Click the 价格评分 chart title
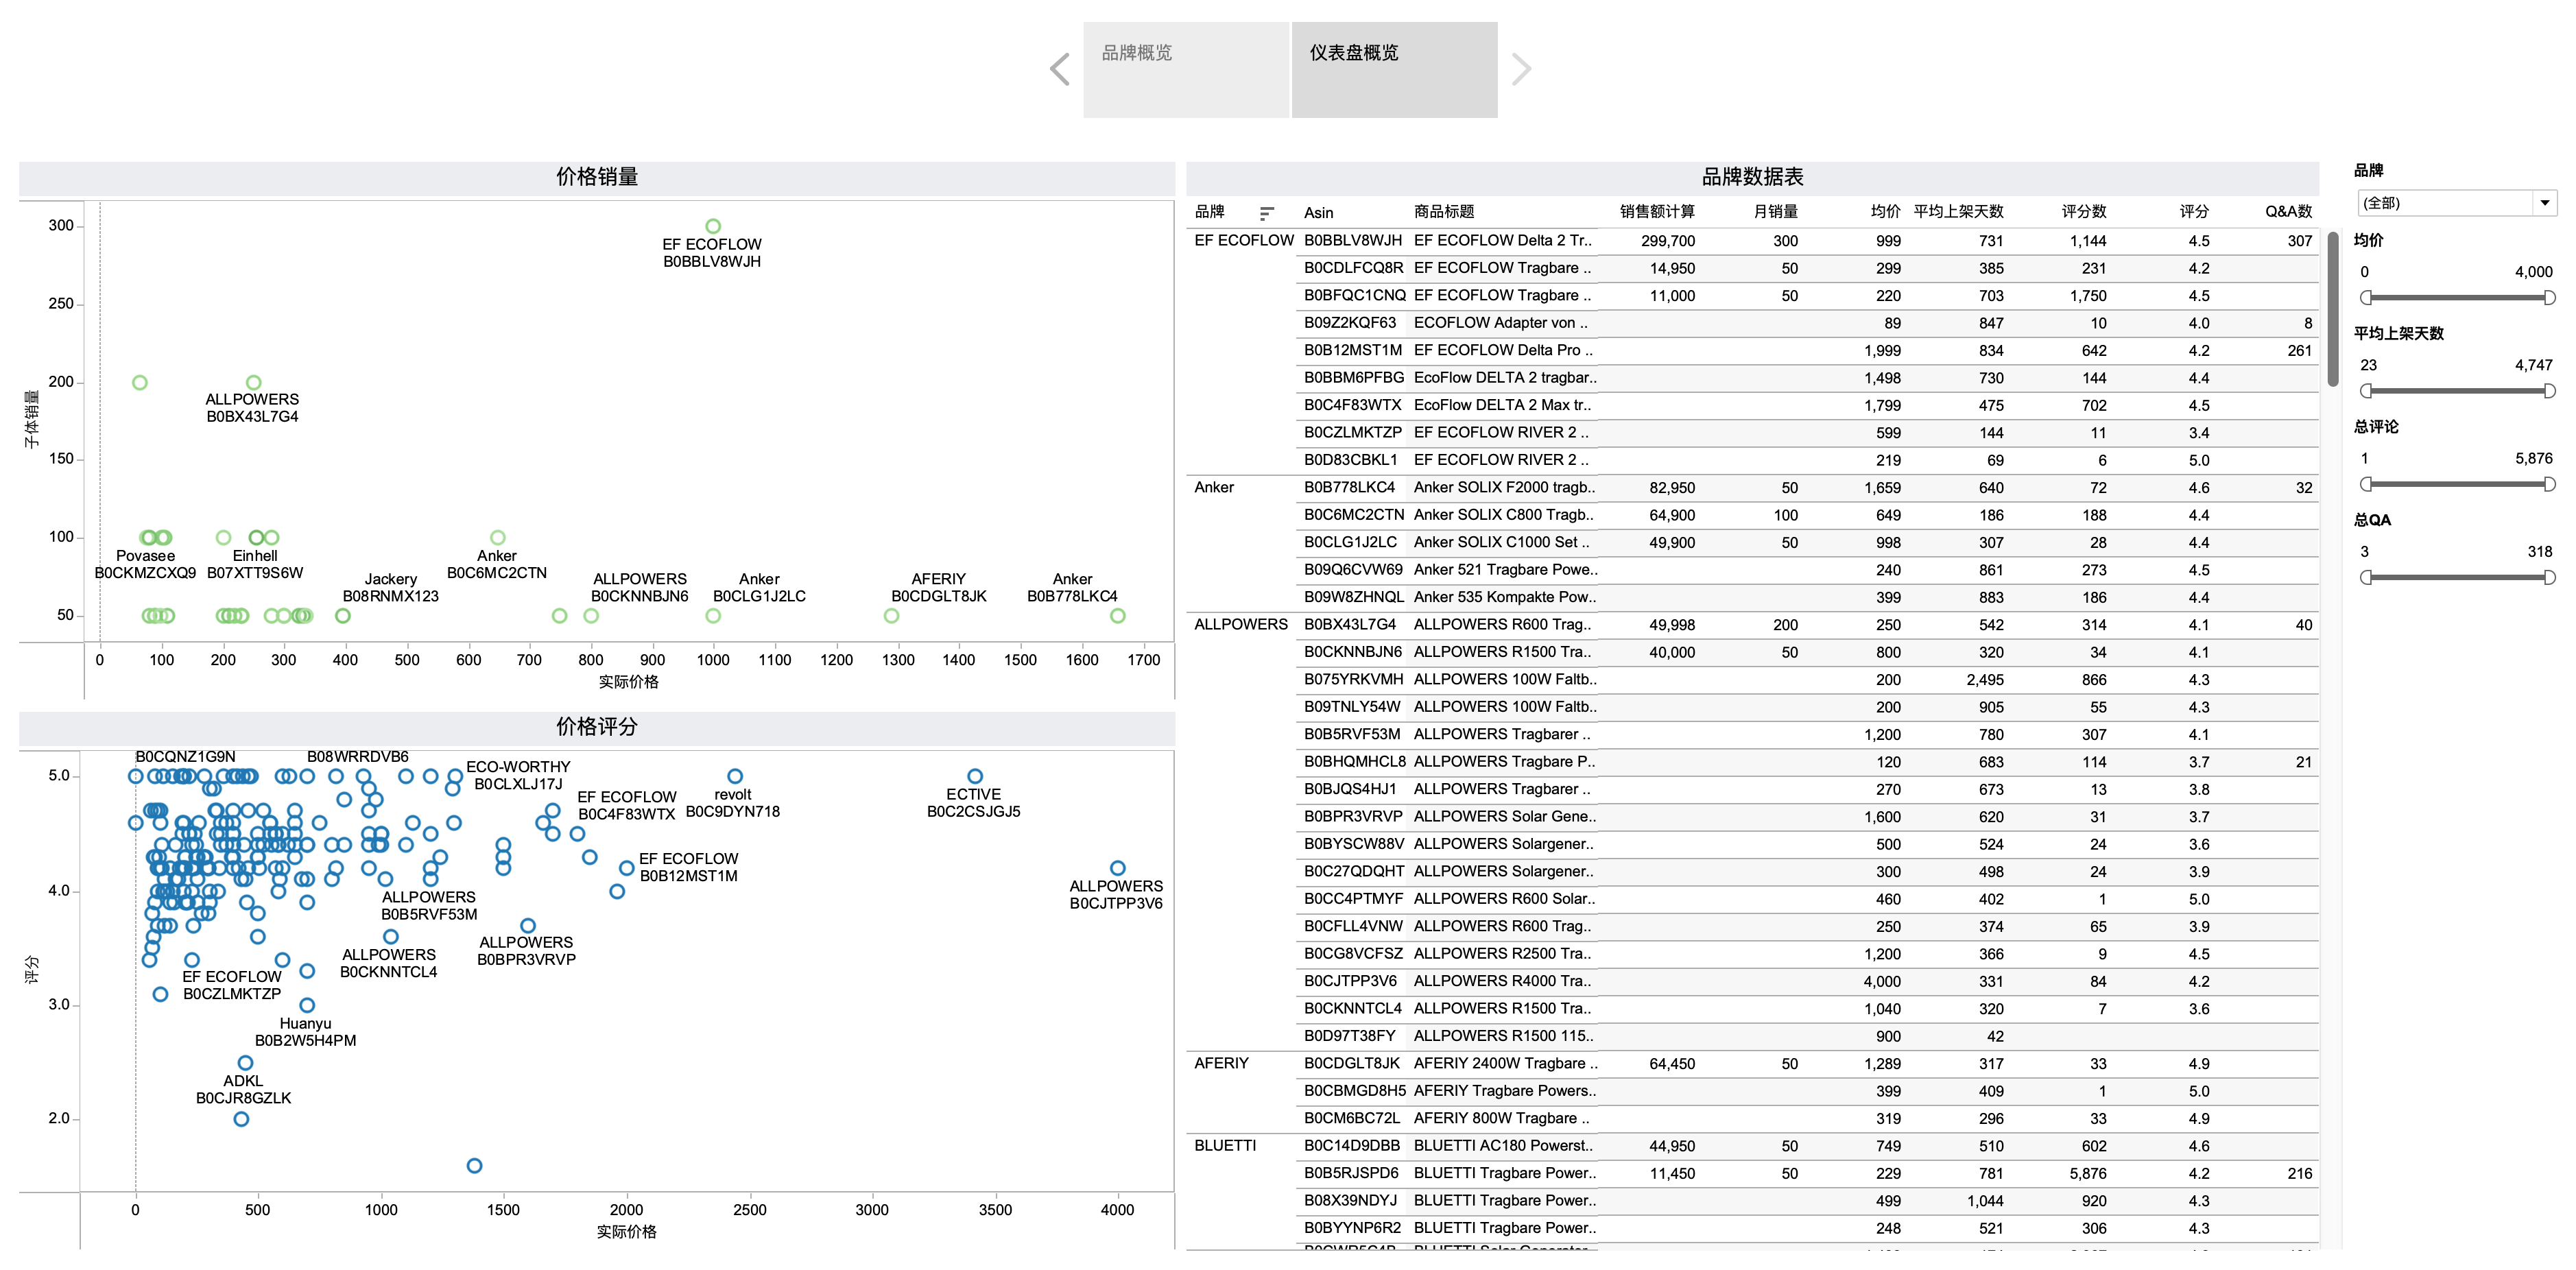Image resolution: width=2576 pixels, height=1270 pixels. click(597, 727)
